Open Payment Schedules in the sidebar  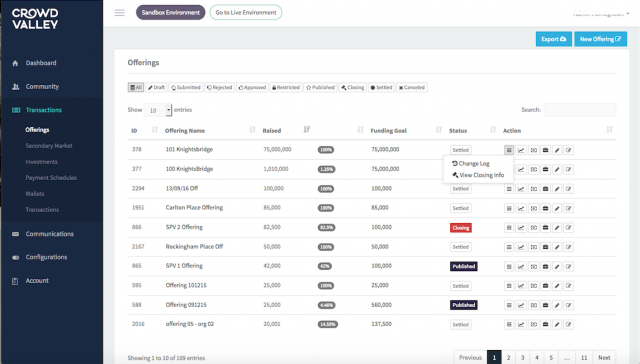tap(51, 178)
